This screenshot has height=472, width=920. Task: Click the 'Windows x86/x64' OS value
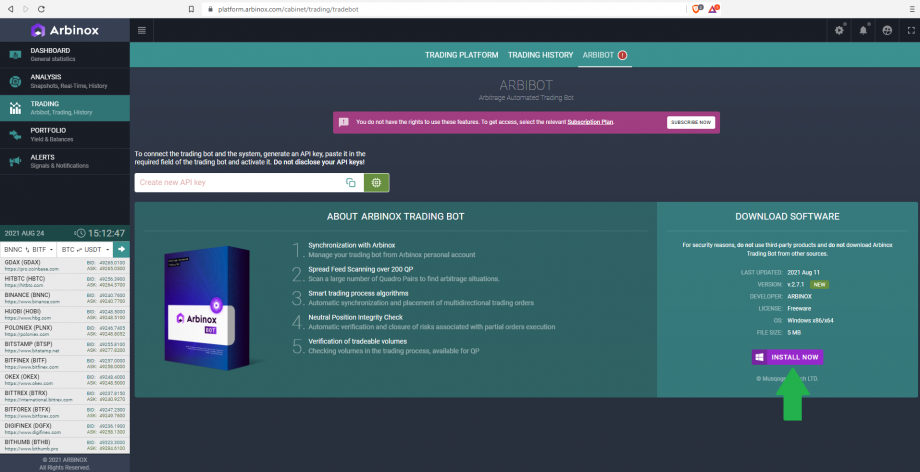click(x=810, y=321)
